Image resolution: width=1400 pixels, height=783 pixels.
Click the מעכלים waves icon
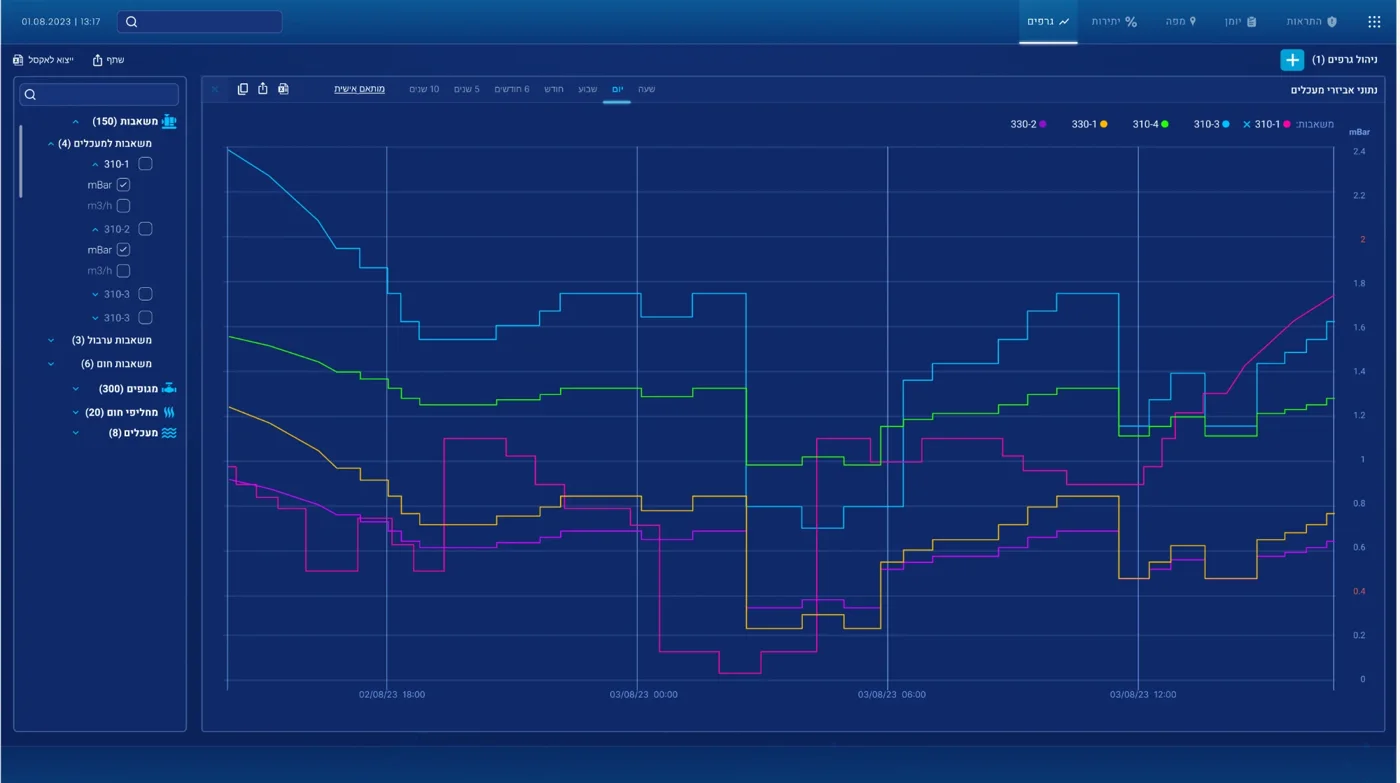coord(169,433)
